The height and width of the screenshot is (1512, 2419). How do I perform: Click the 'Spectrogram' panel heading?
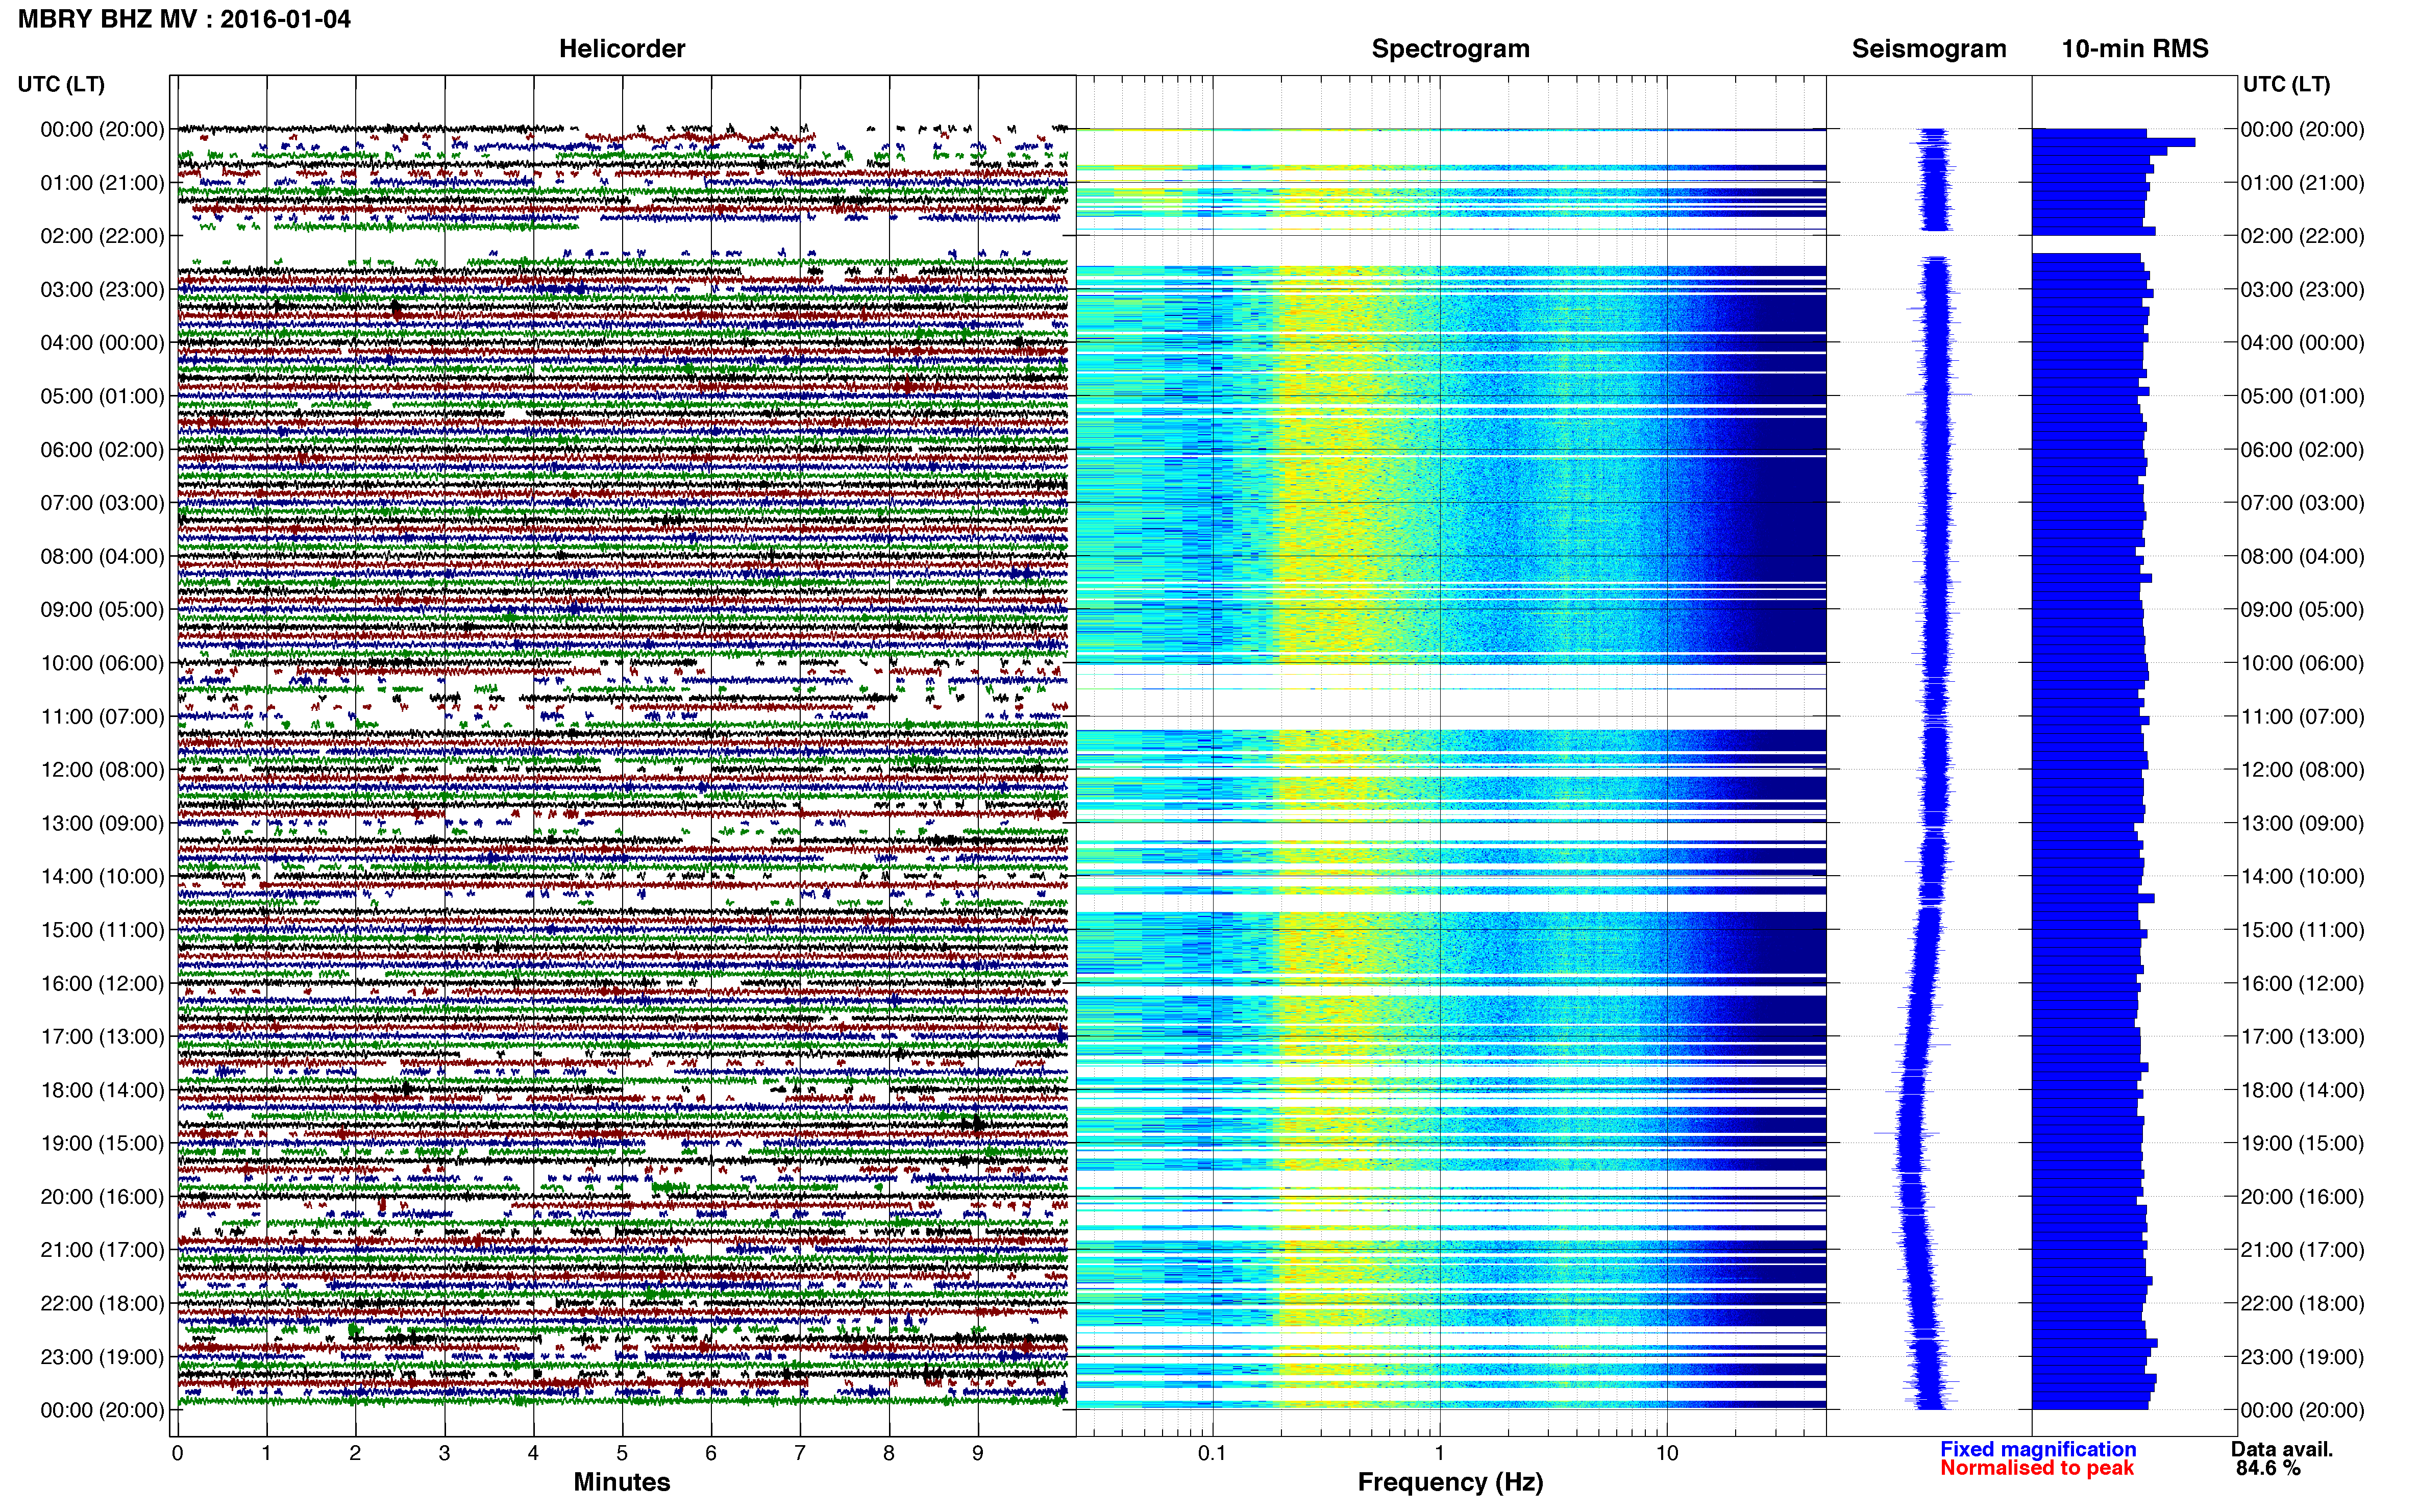1450,49
